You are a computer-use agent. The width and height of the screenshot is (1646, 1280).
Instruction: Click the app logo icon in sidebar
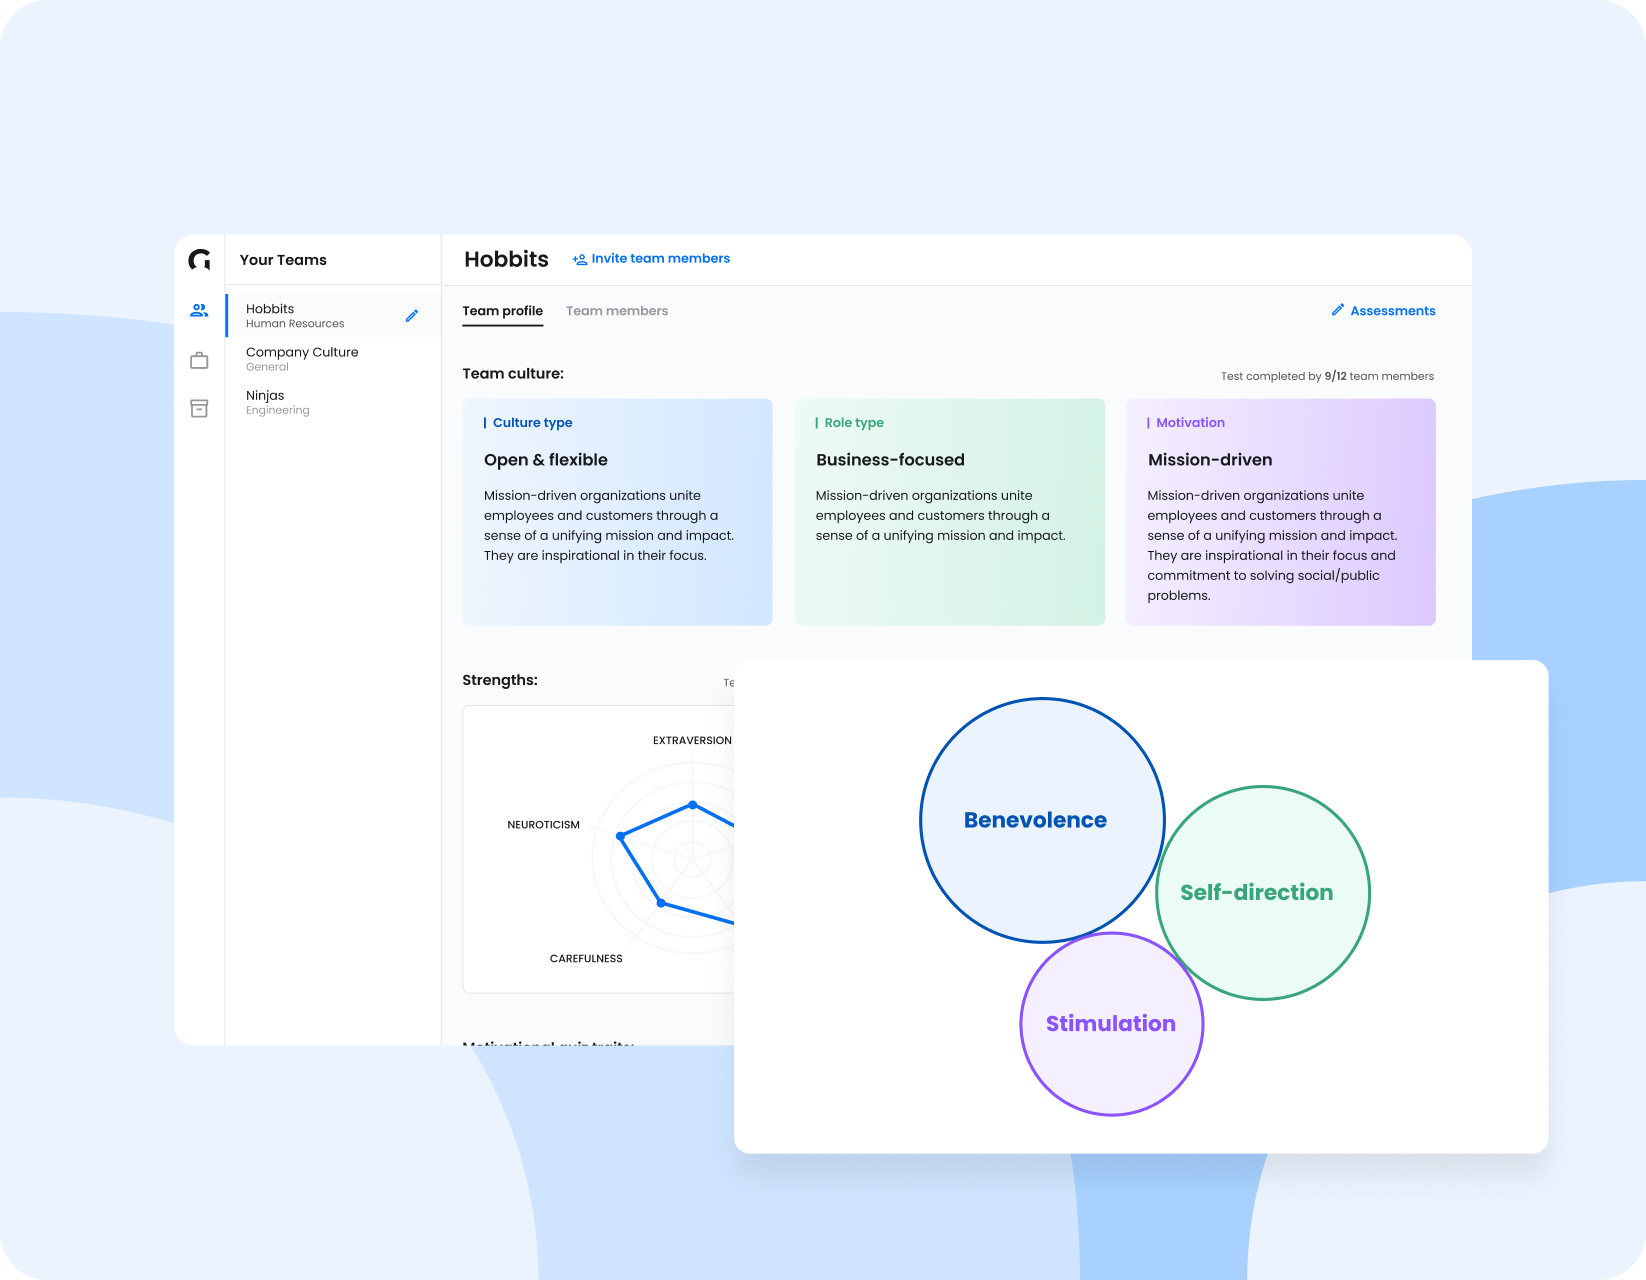coord(200,260)
